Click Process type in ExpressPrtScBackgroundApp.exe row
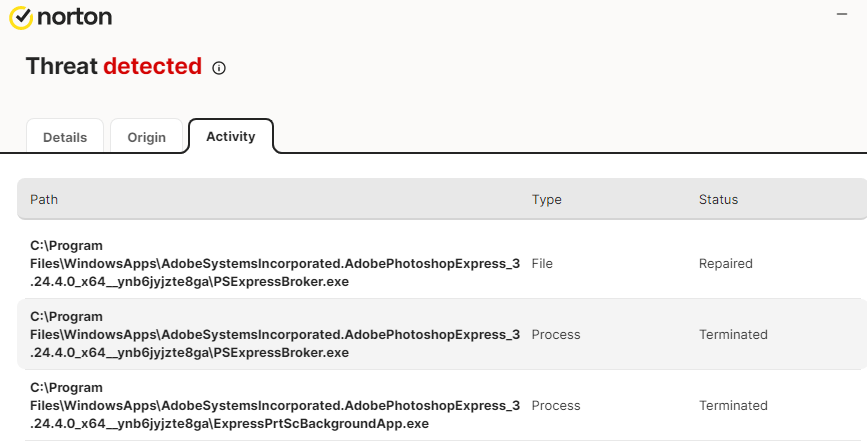Image resolution: width=867 pixels, height=444 pixels. point(555,405)
